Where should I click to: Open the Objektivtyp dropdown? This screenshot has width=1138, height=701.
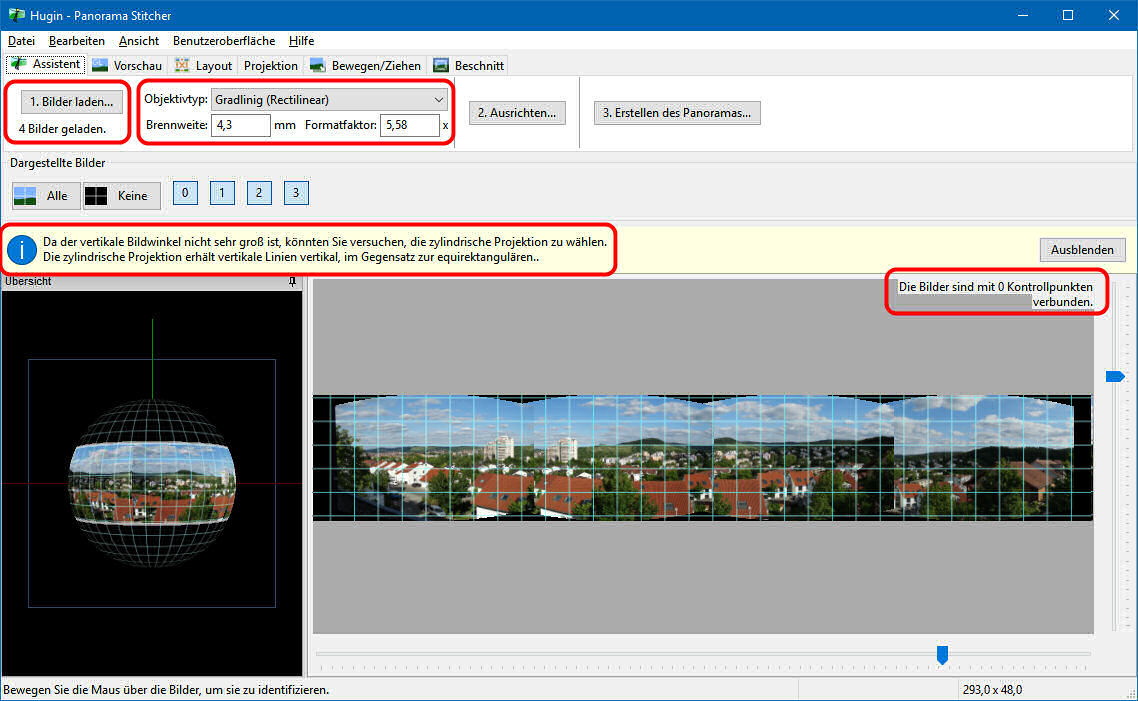329,100
